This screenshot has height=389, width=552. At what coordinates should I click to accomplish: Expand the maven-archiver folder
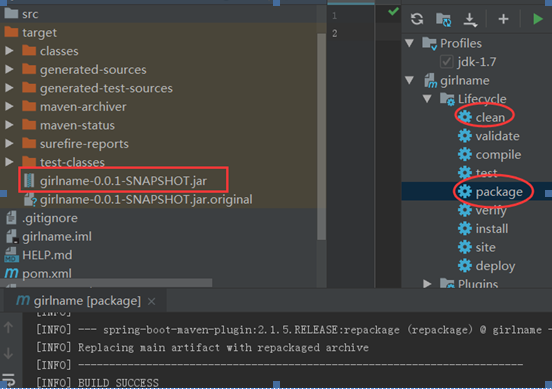[x=9, y=106]
